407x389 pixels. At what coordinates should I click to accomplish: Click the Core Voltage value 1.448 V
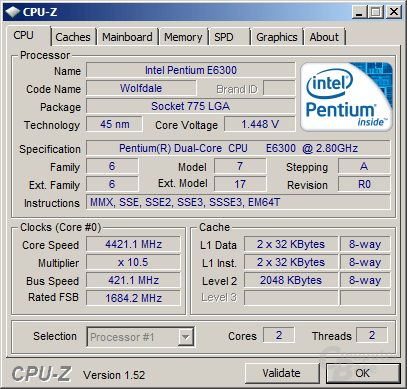[260, 124]
